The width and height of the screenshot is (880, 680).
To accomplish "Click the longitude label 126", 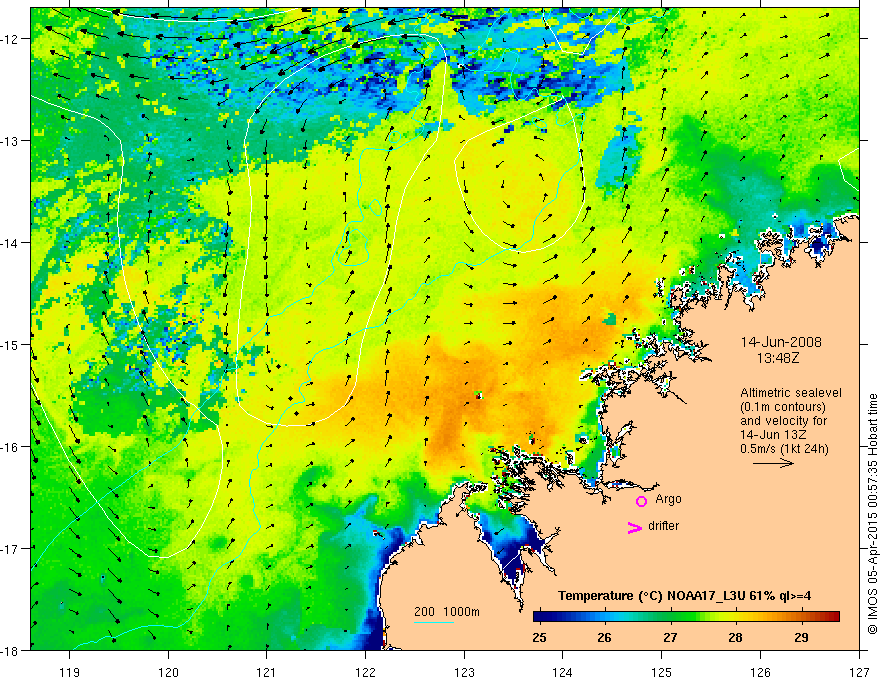I will tap(761, 673).
